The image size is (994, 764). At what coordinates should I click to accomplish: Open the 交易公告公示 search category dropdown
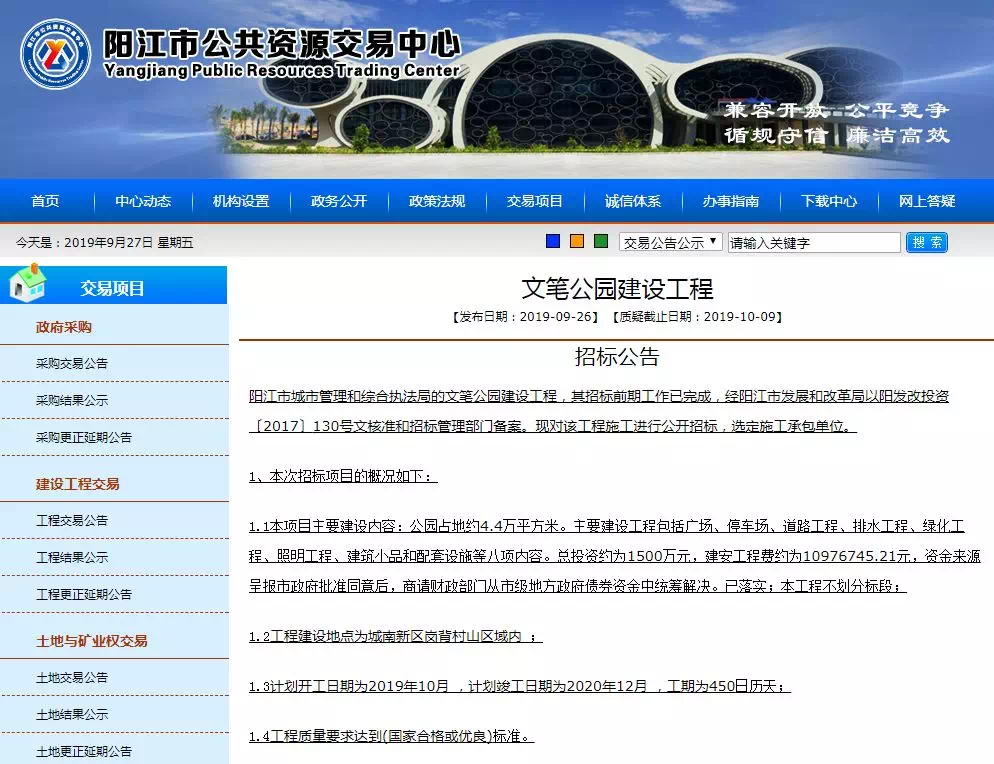670,242
